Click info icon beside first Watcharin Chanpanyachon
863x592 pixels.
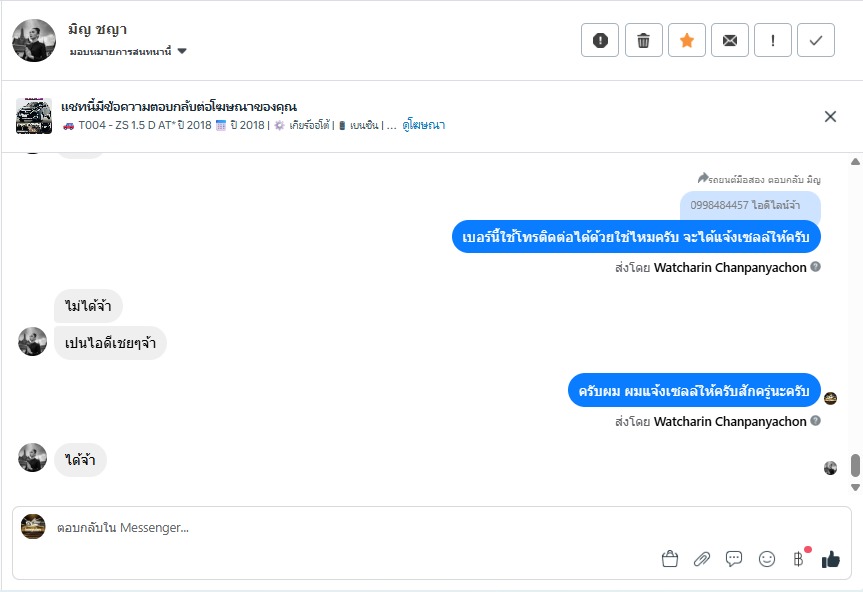coord(816,267)
